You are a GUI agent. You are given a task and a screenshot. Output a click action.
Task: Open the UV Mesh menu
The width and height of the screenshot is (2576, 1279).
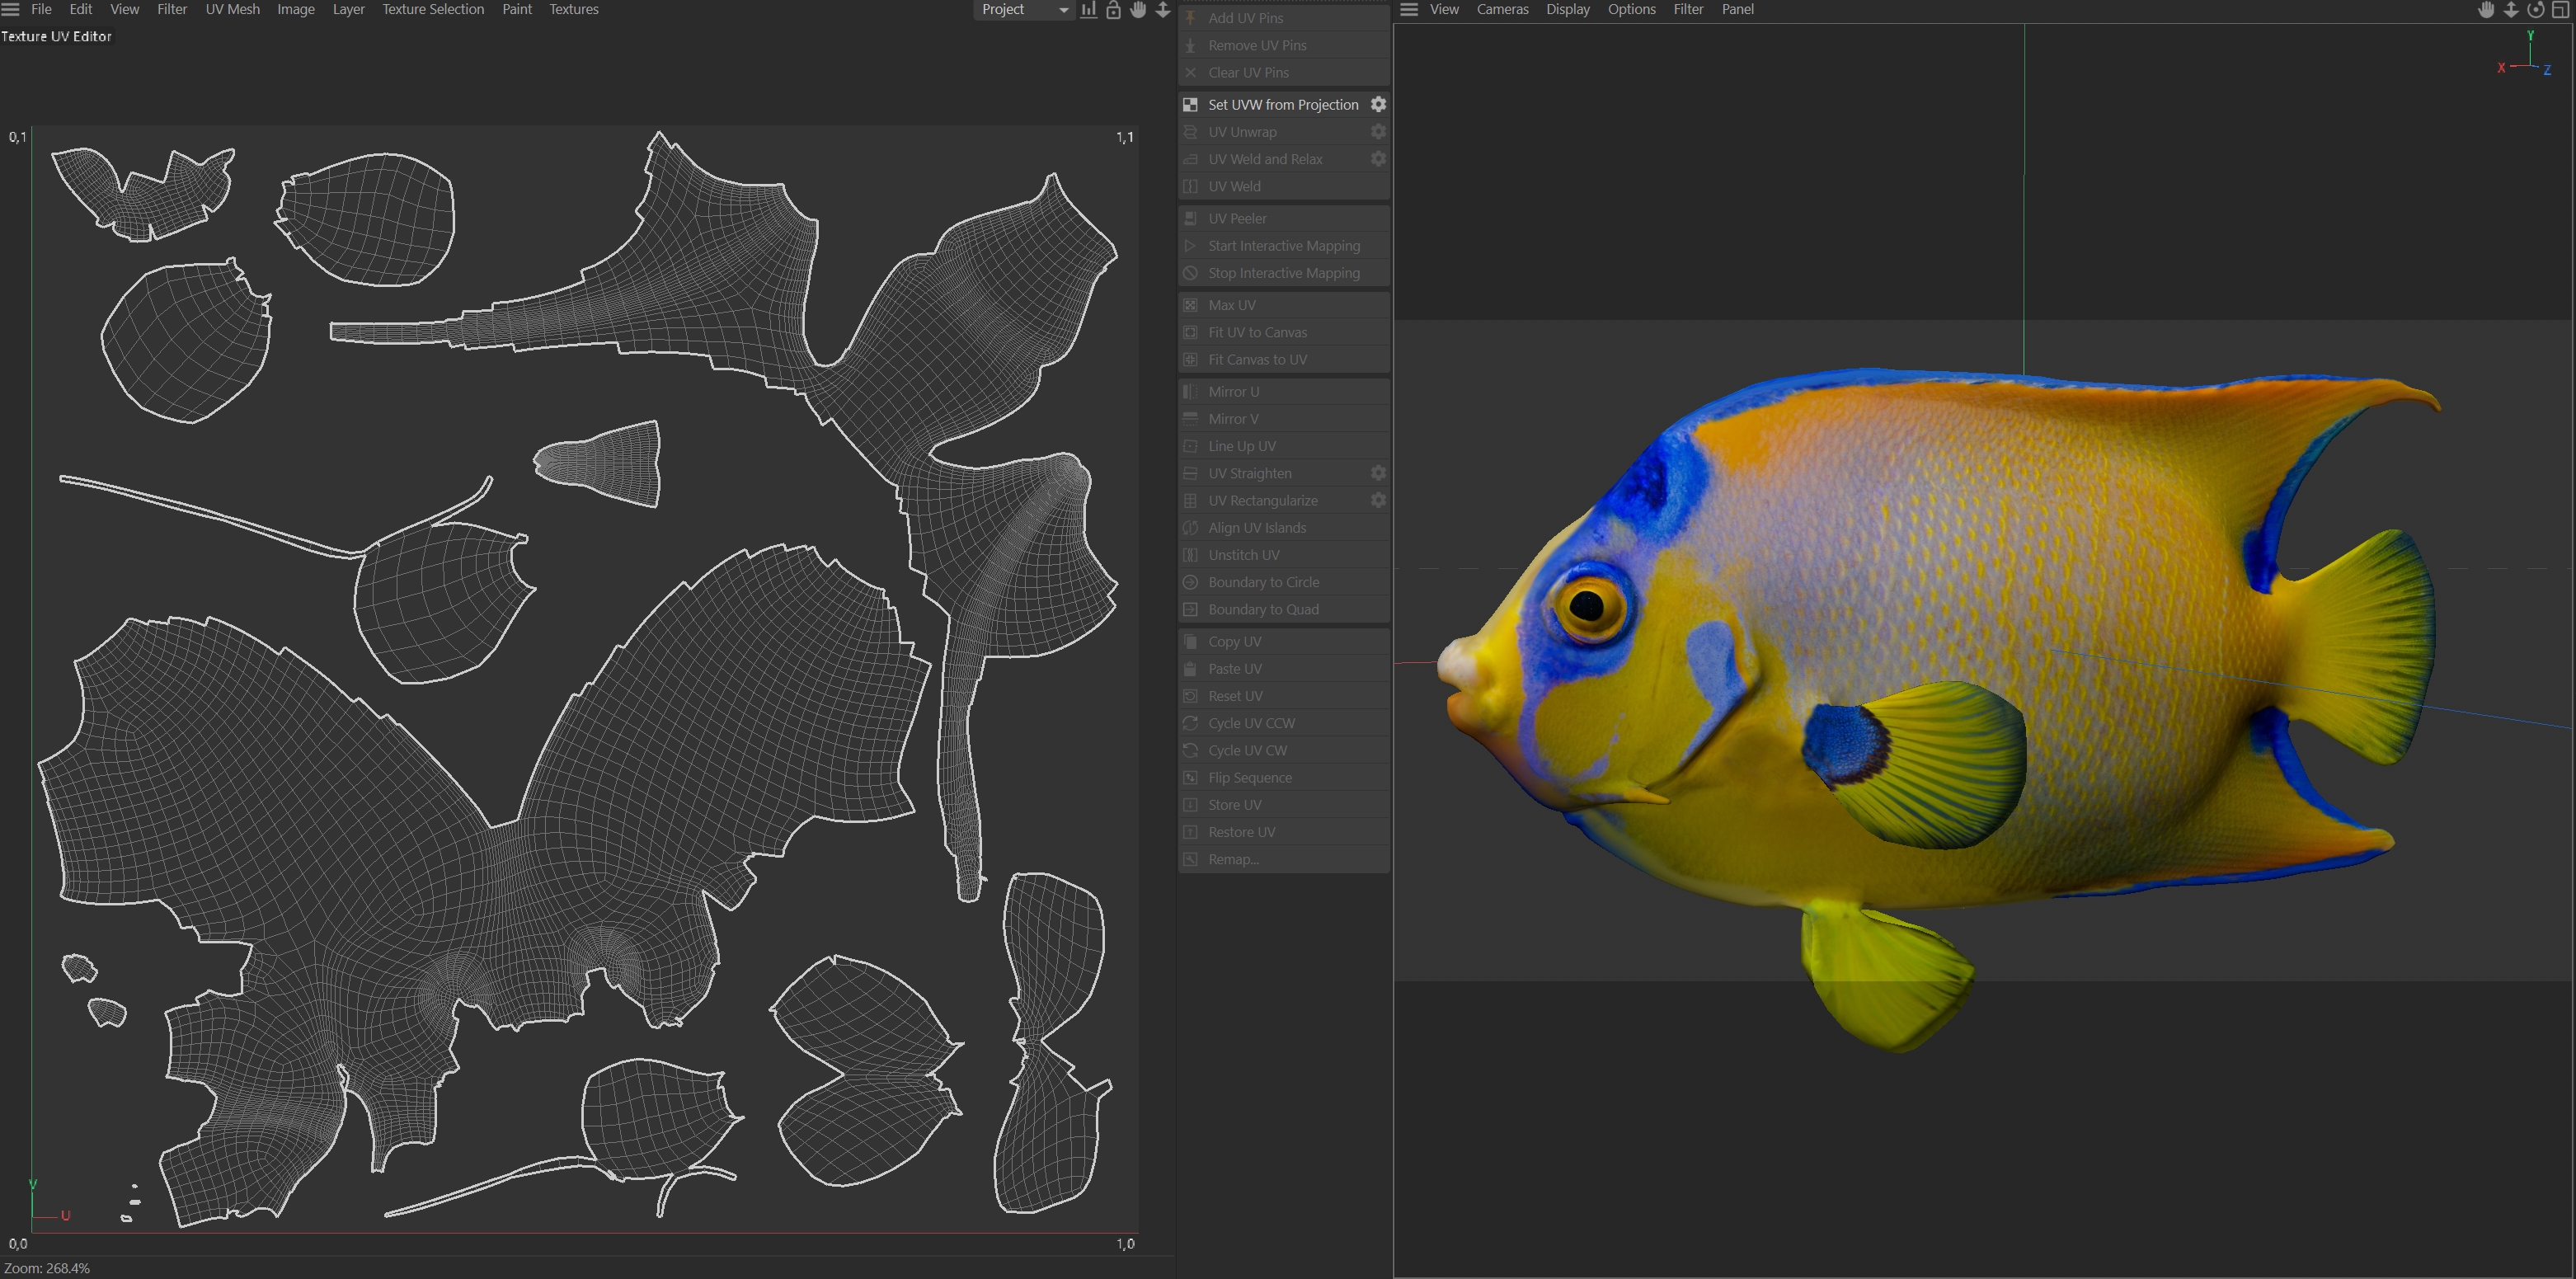coord(232,10)
